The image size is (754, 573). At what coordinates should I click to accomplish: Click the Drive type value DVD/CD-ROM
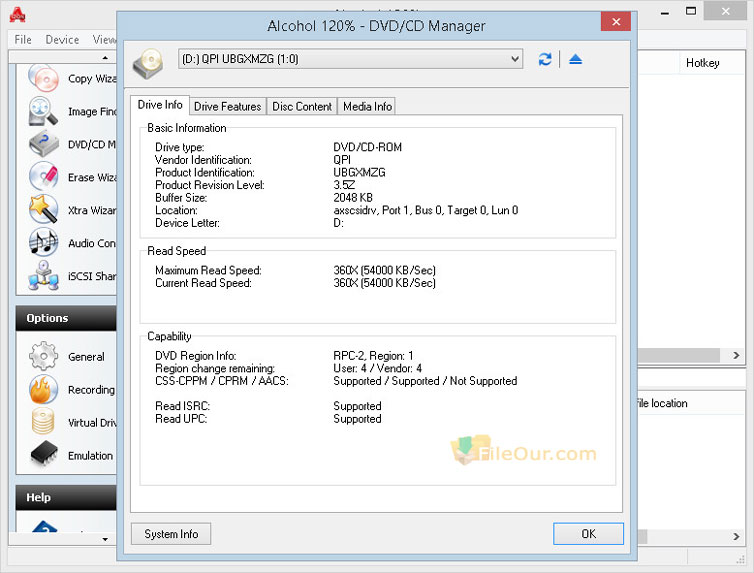point(367,147)
